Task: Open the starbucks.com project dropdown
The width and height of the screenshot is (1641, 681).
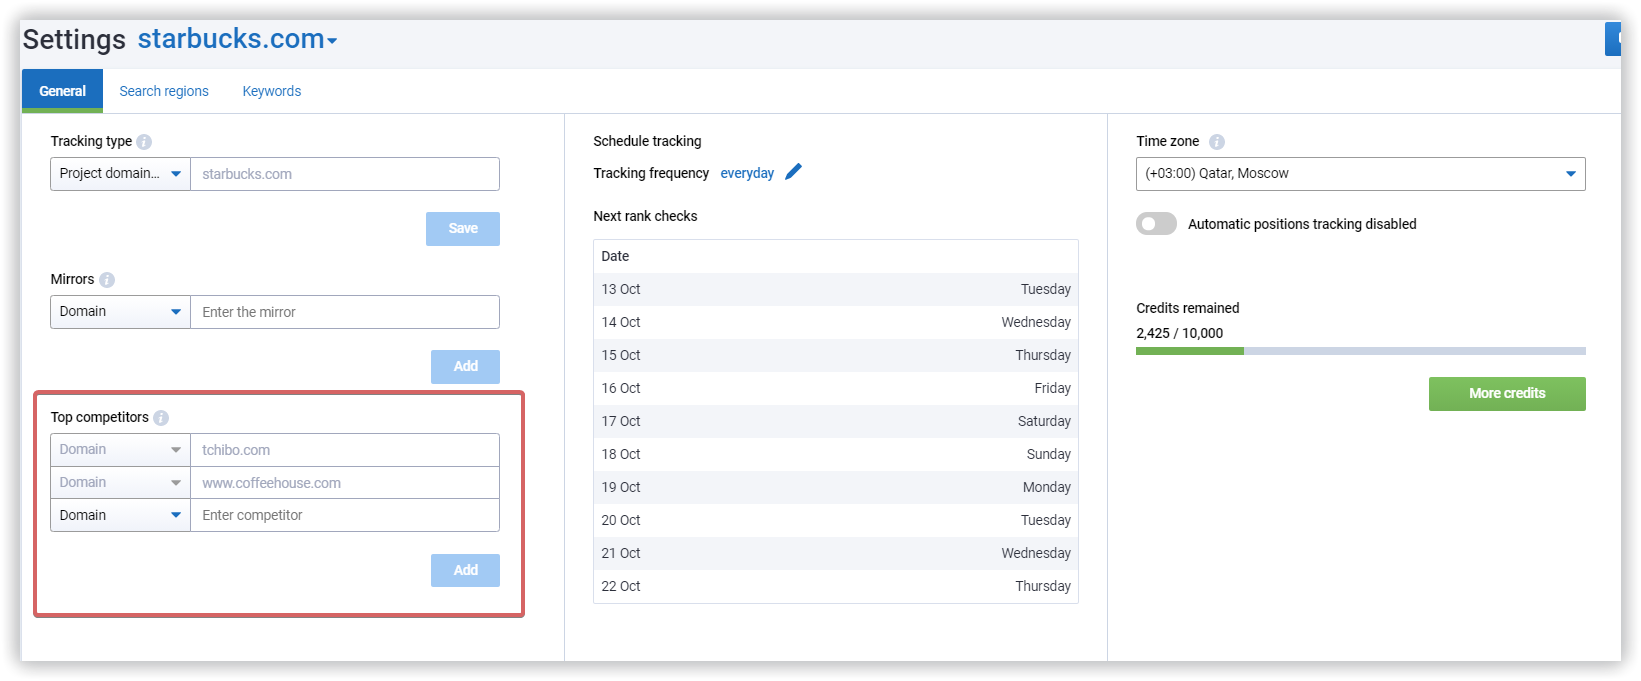Action: pos(237,39)
